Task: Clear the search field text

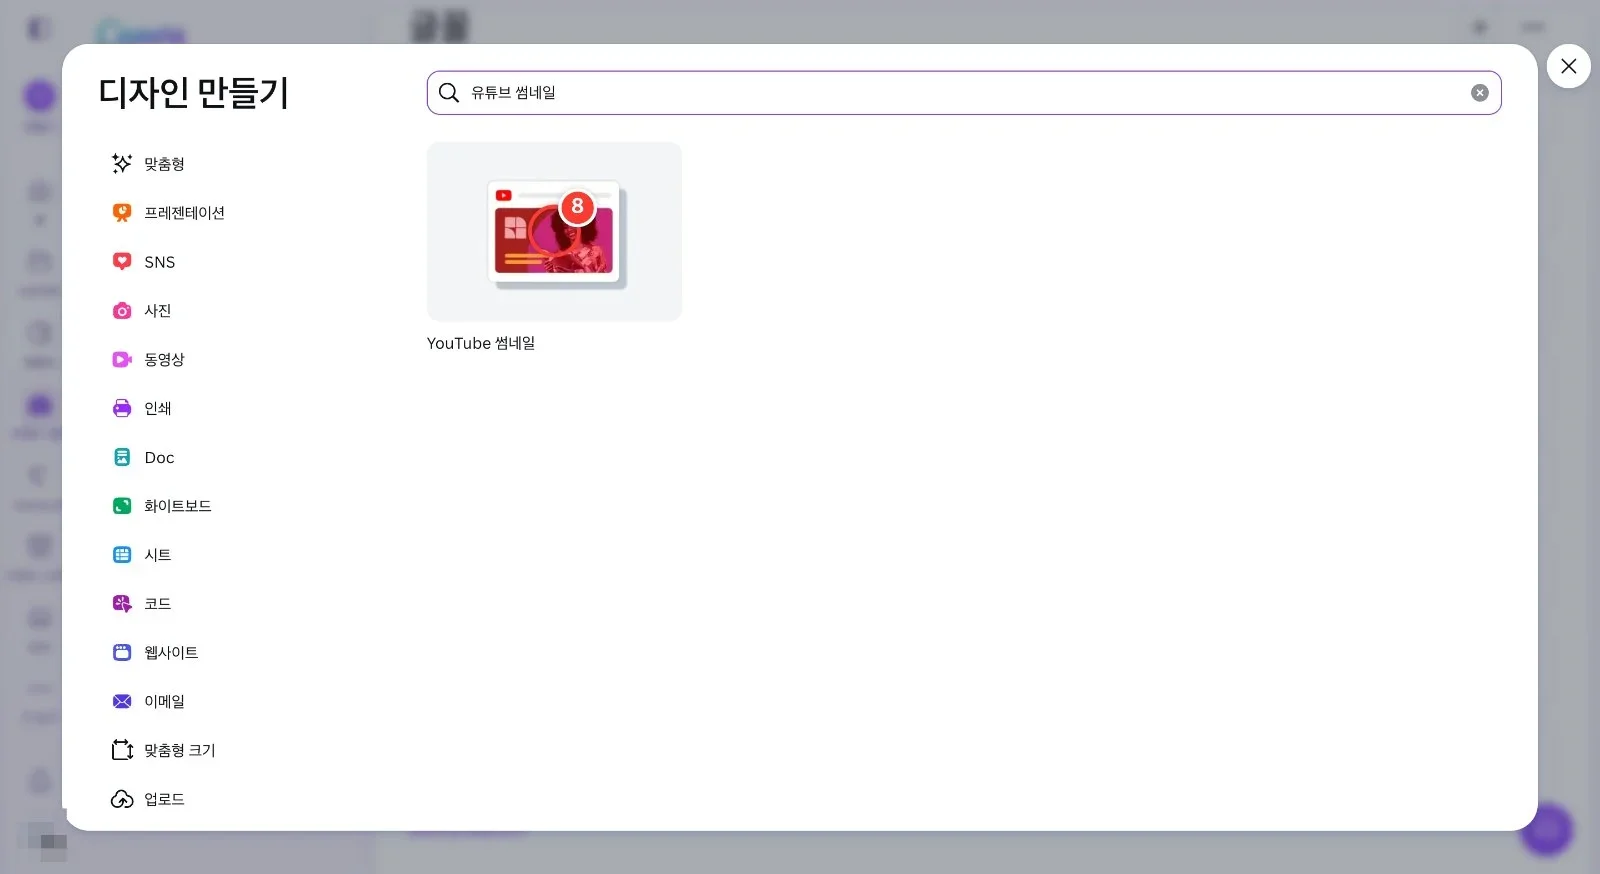Action: point(1480,93)
